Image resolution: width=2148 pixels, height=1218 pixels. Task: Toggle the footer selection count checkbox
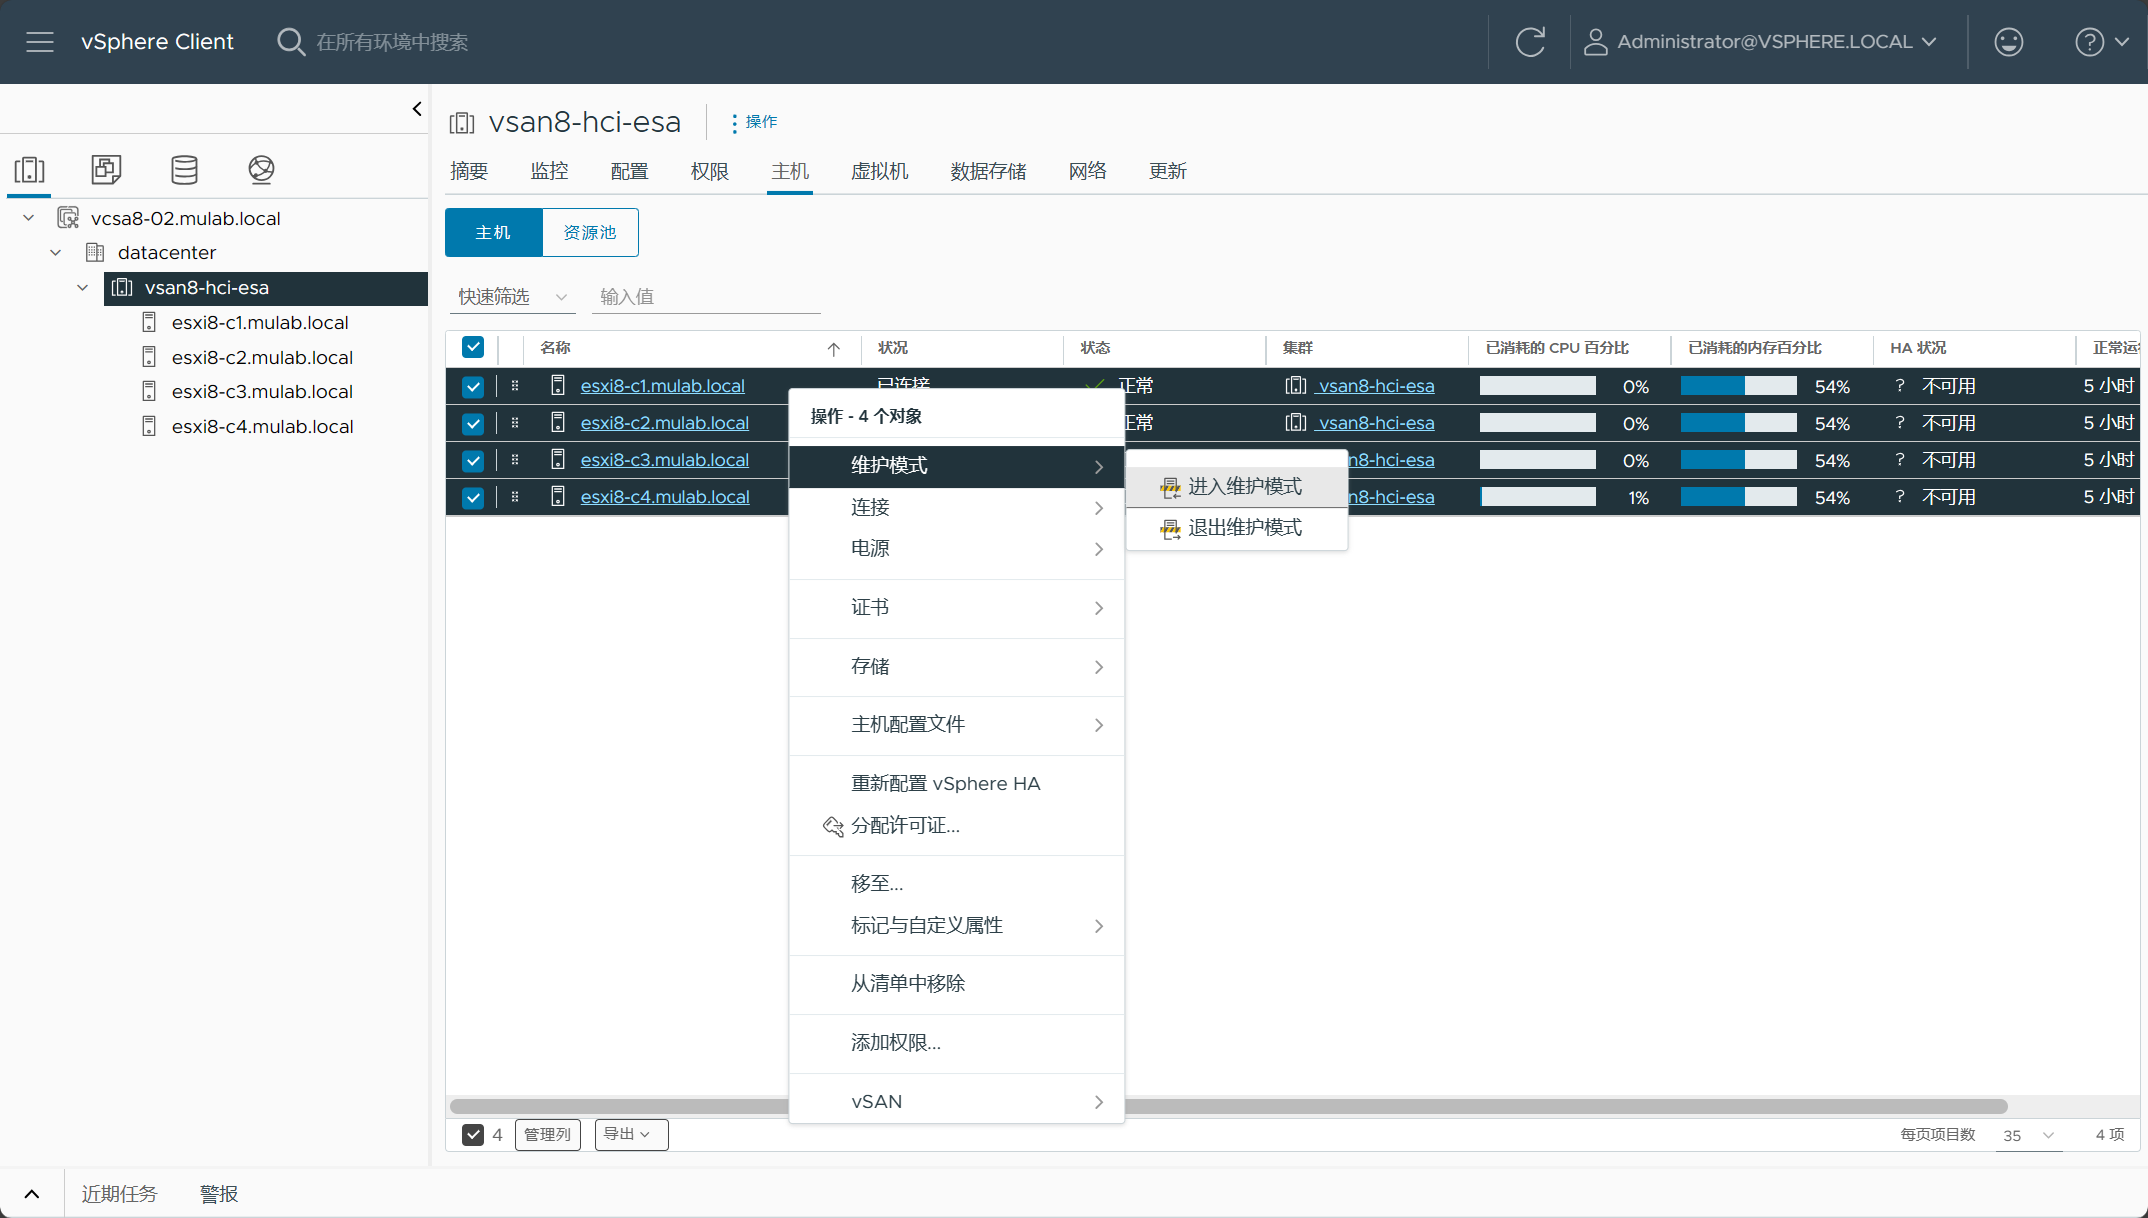(x=473, y=1135)
